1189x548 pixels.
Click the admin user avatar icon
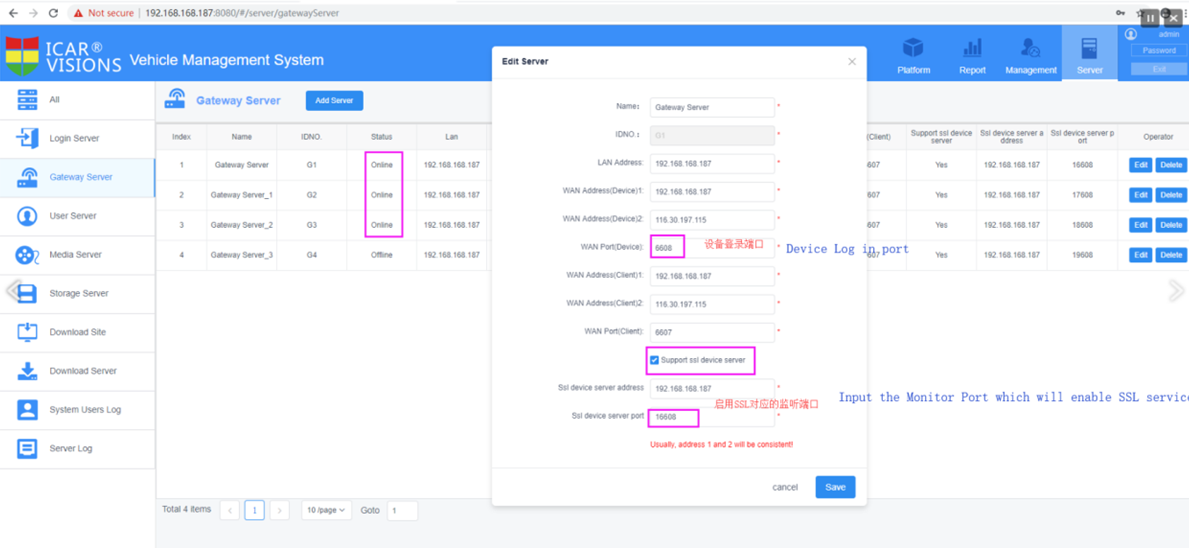(1131, 34)
